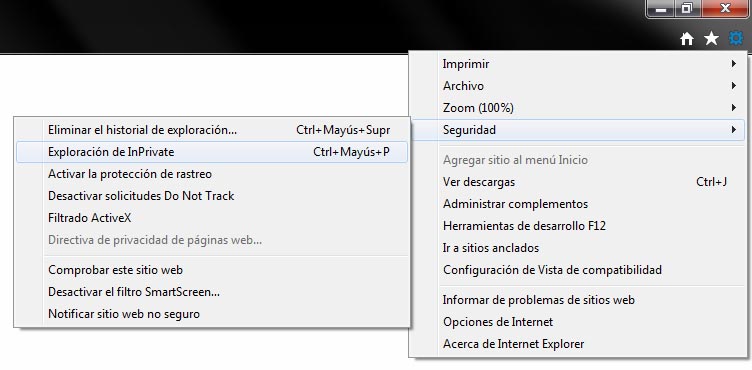Click the Tools gear icon

pos(736,38)
